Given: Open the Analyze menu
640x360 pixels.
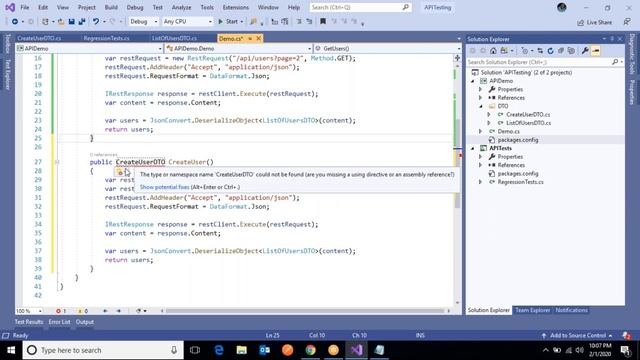Looking at the screenshot, I should coord(181,7).
